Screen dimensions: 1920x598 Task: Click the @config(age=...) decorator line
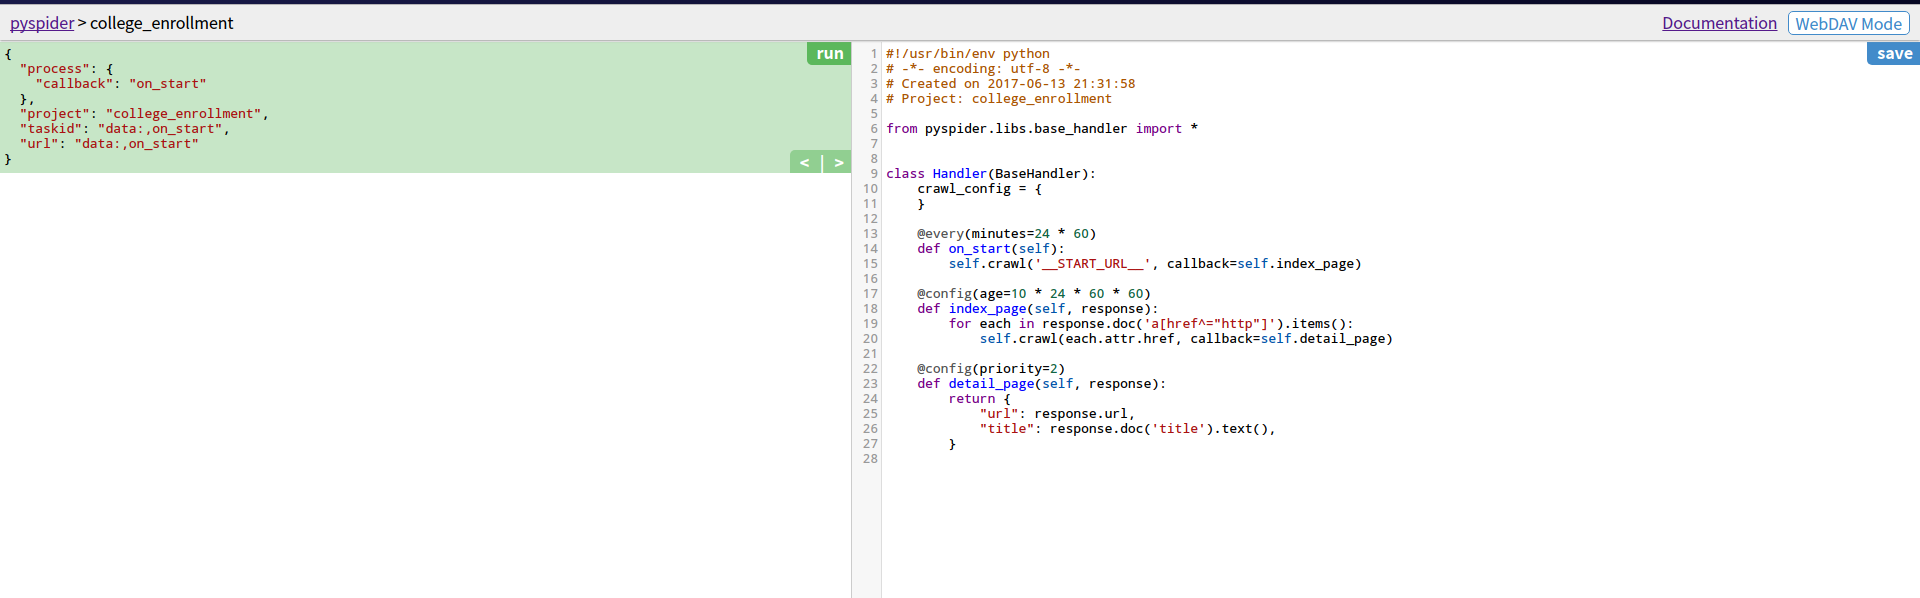coord(1033,294)
